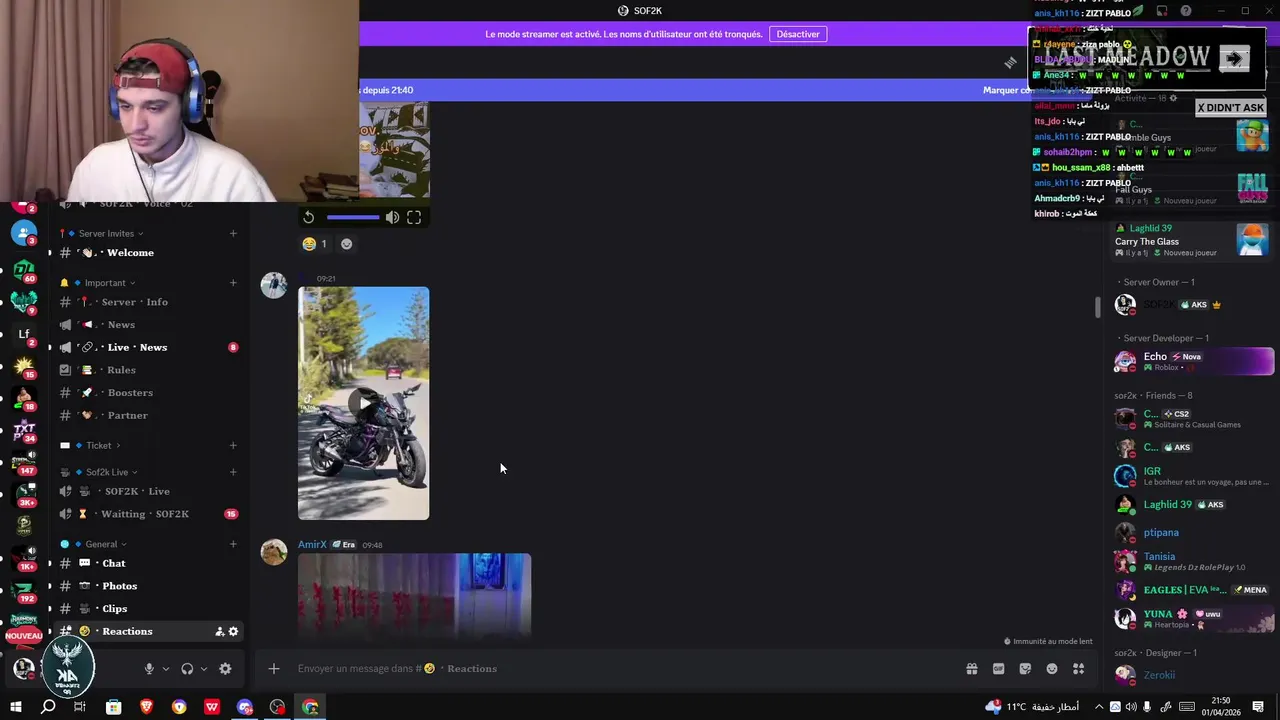This screenshot has width=1280, height=720.
Task: Open the Server Info channel
Action: click(x=150, y=302)
